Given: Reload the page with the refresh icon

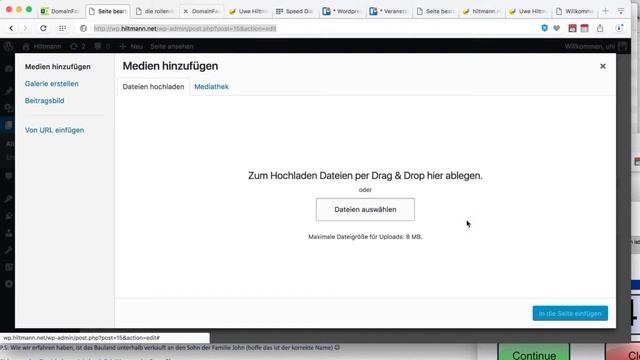Looking at the screenshot, I should point(43,28).
